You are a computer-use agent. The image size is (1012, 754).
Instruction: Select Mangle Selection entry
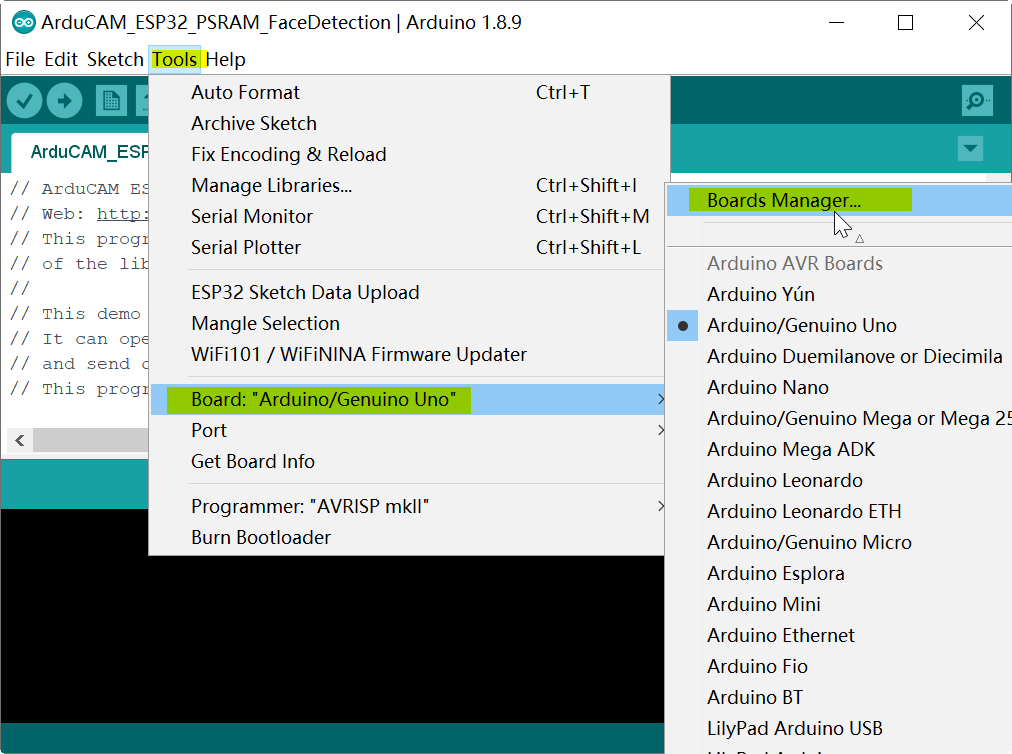(407, 323)
